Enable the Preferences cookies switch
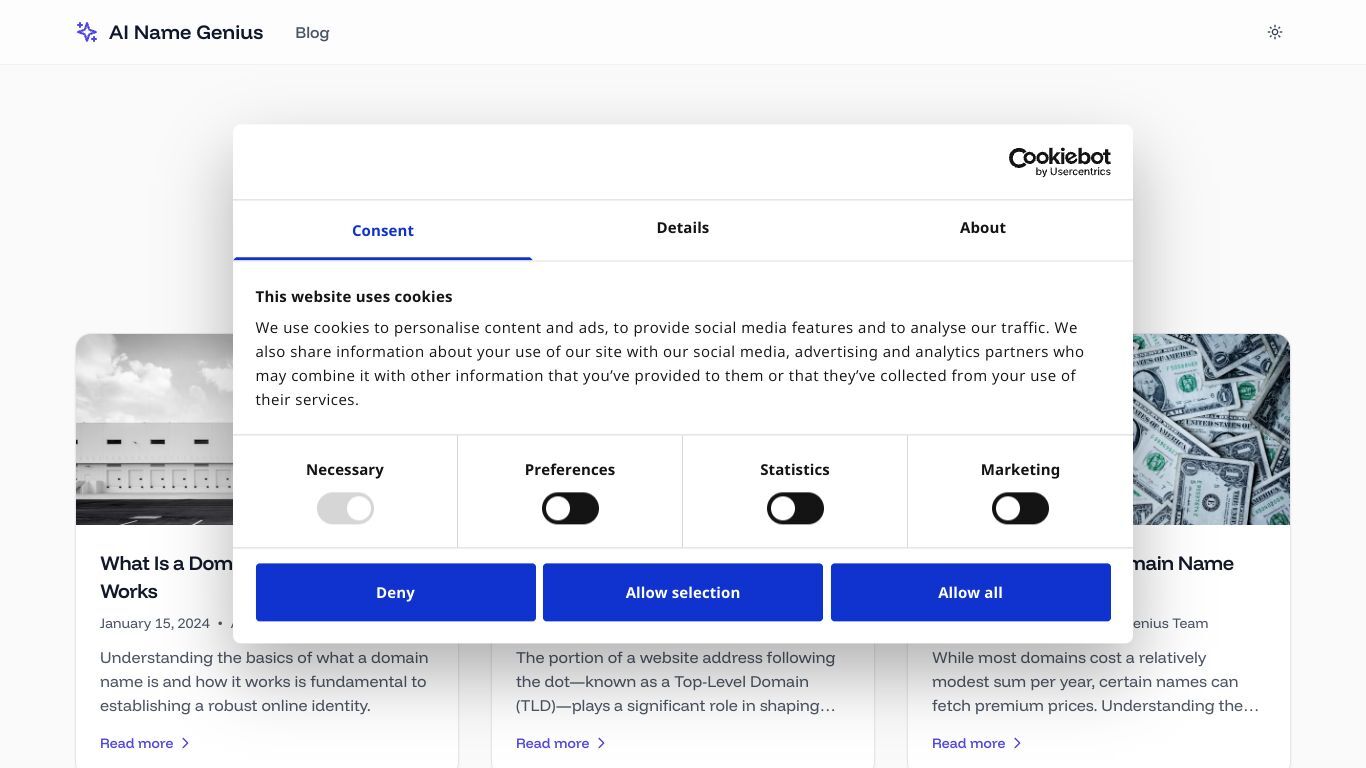 coord(570,508)
